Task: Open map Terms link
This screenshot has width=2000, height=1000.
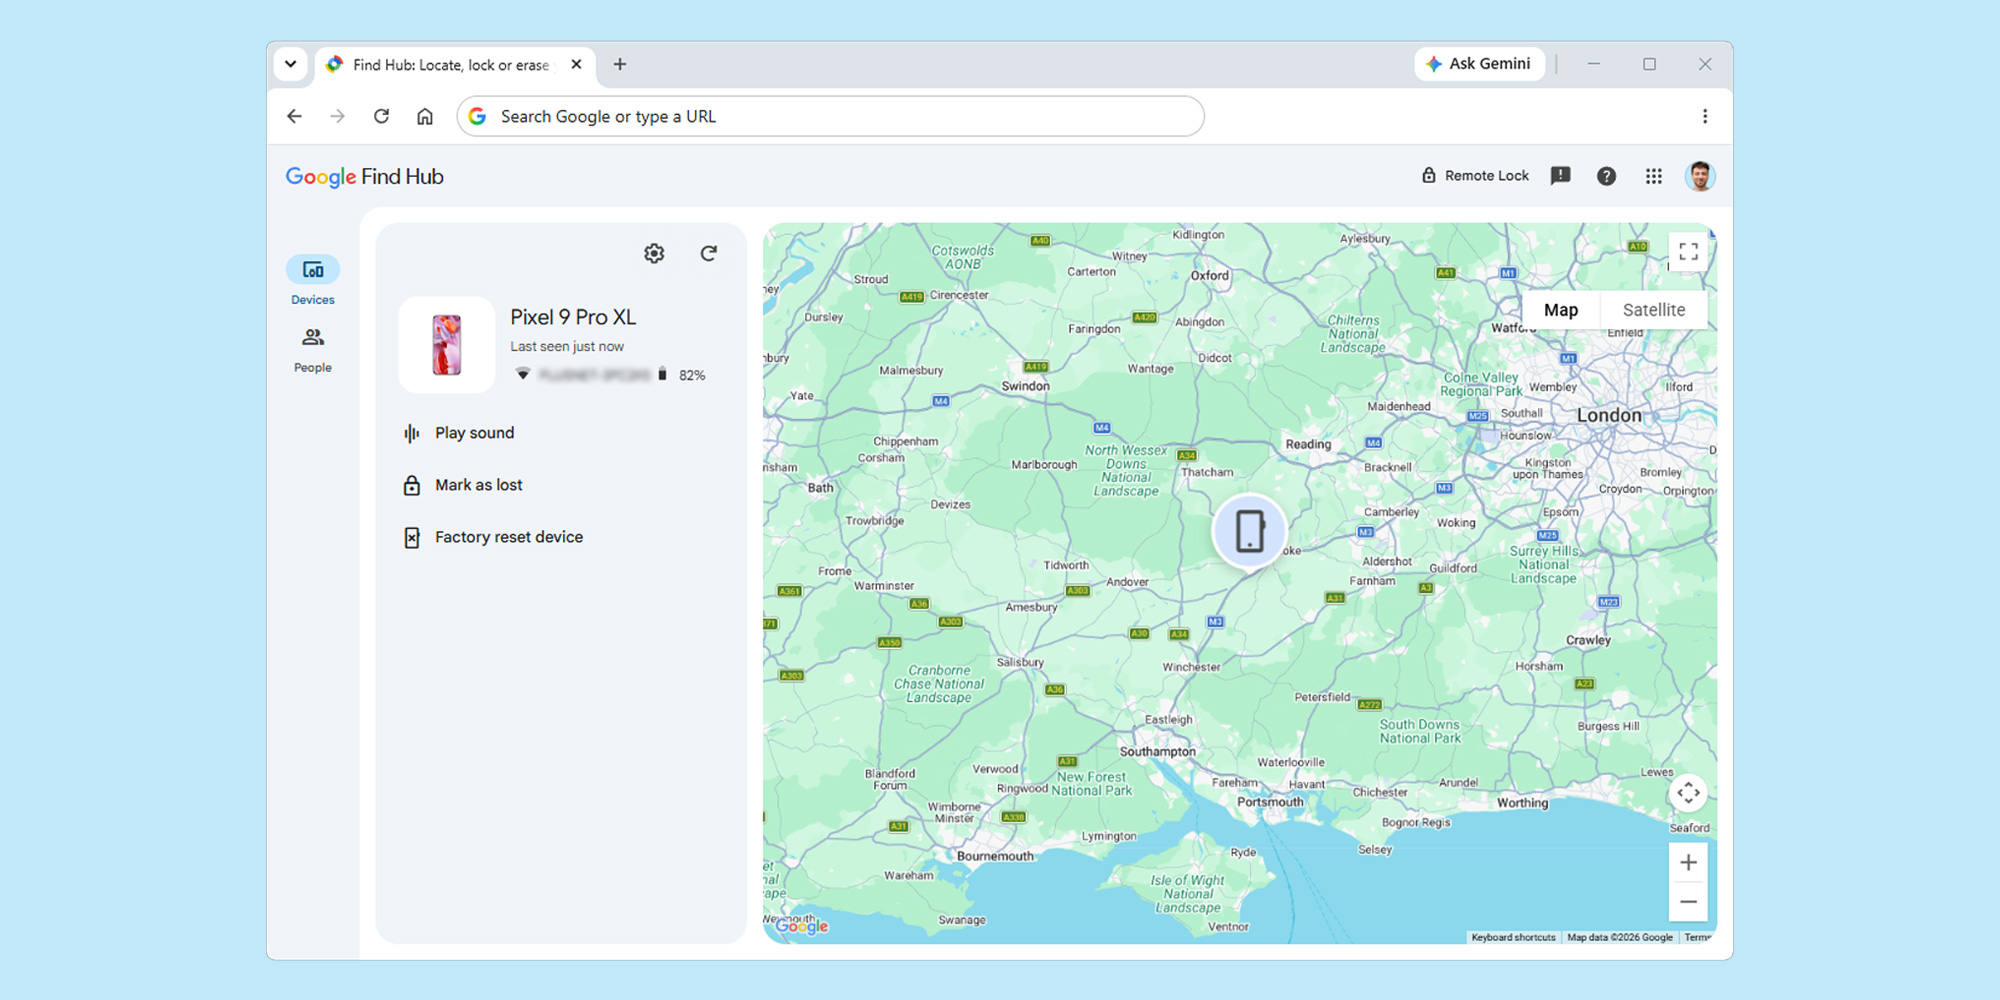Action: pyautogui.click(x=1697, y=937)
